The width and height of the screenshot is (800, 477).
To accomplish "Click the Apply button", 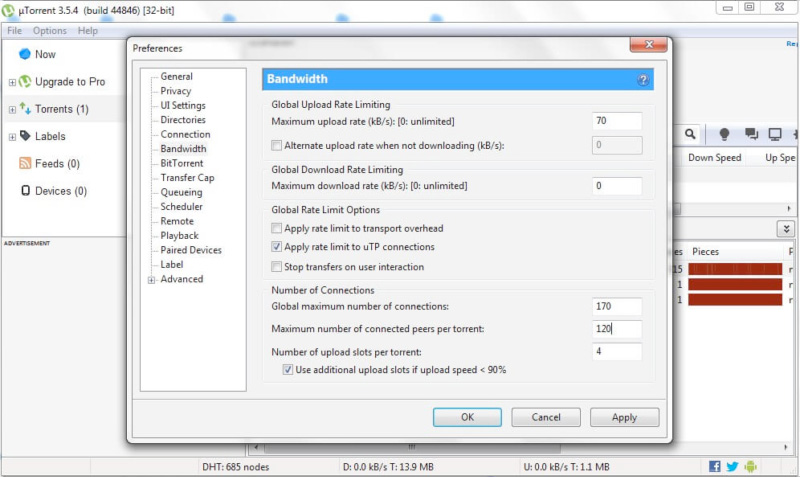I will click(624, 417).
